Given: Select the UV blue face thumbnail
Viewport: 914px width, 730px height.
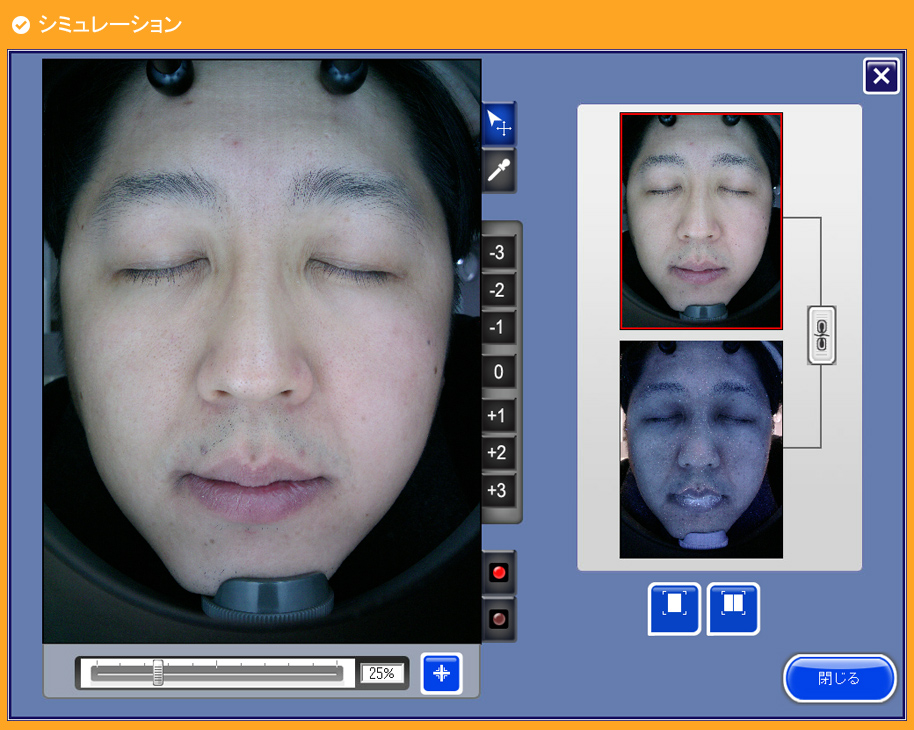Looking at the screenshot, I should click(x=701, y=449).
